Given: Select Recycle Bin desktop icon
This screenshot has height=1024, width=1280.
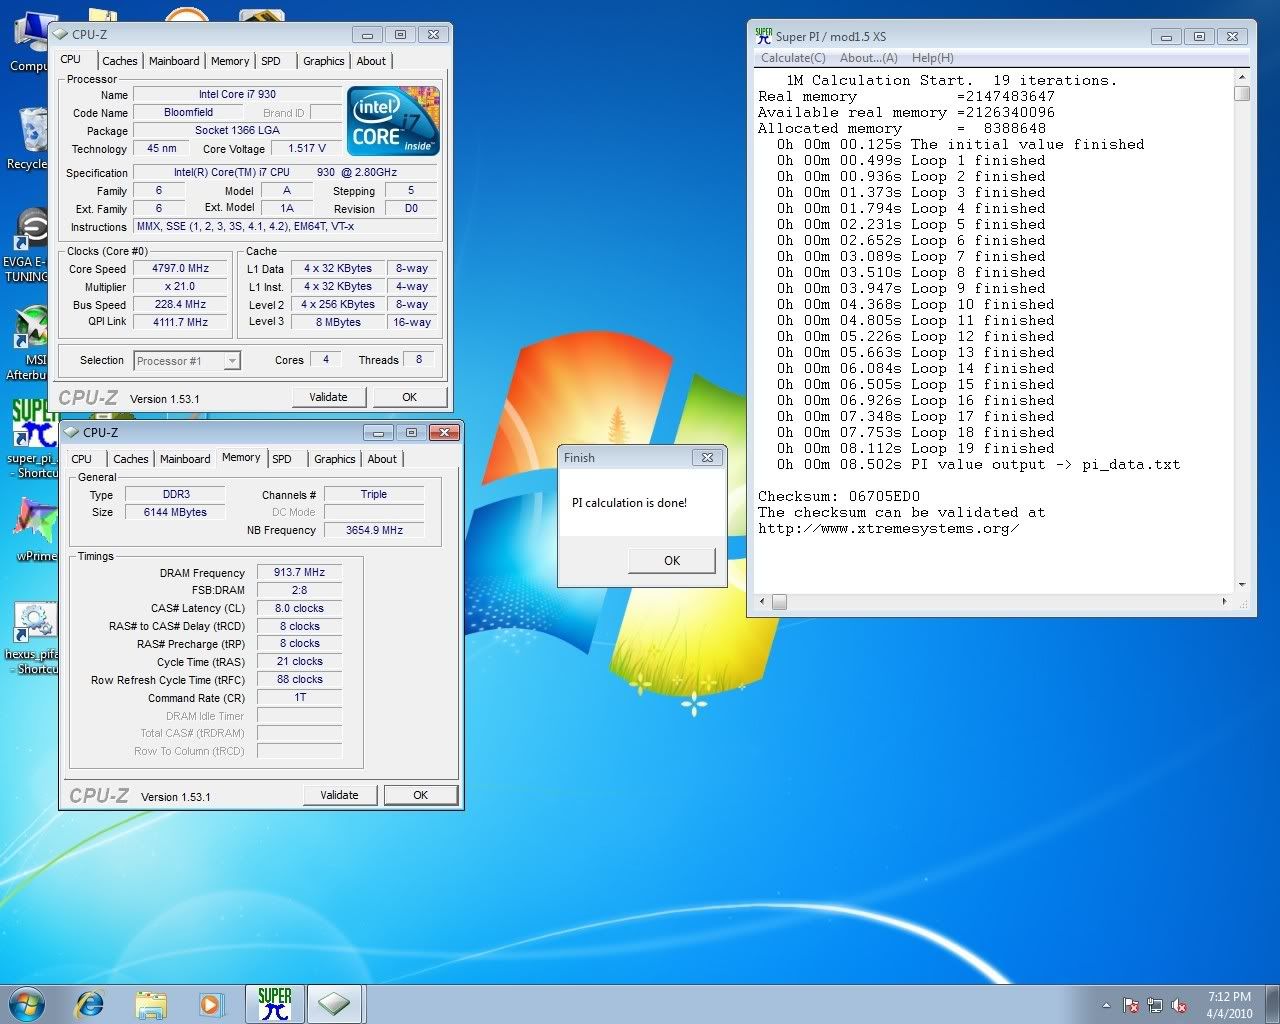Looking at the screenshot, I should [27, 140].
